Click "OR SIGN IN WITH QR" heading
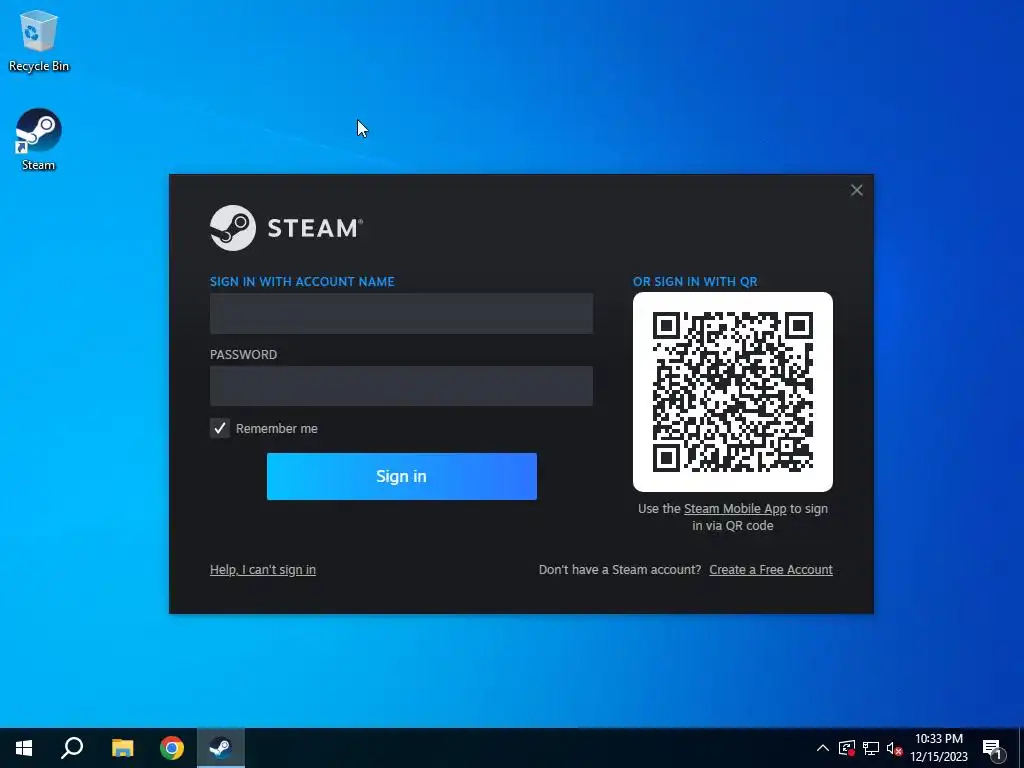 click(x=695, y=281)
